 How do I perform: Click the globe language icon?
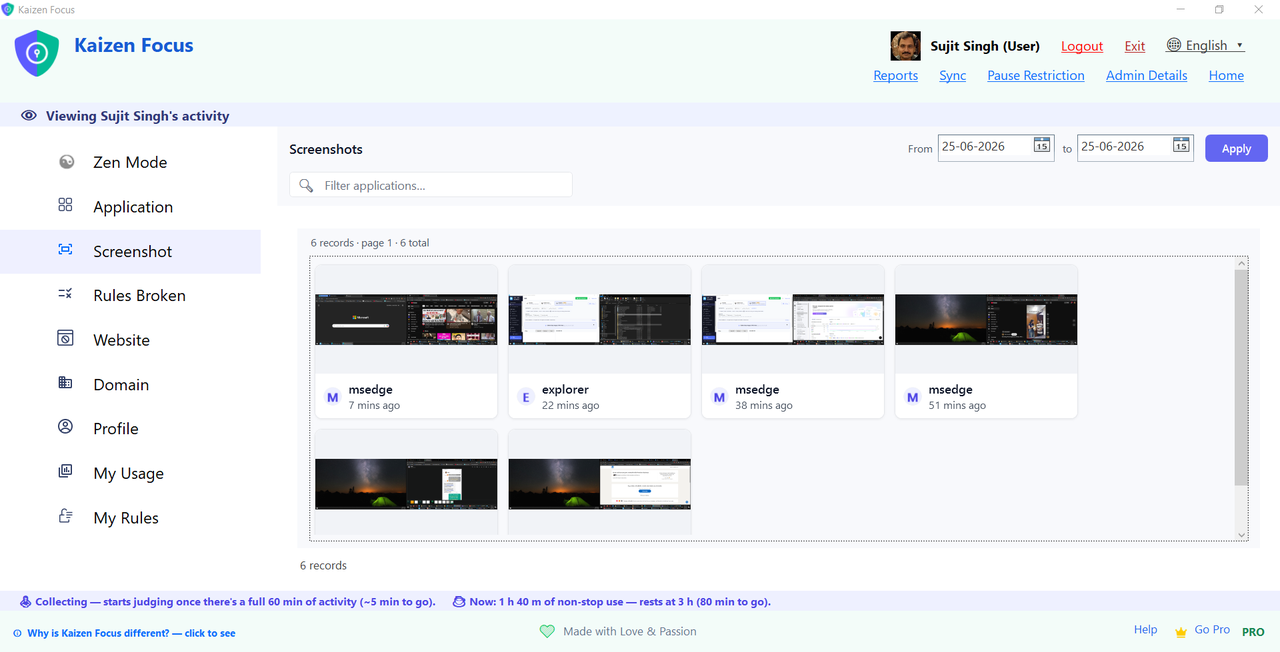click(x=1174, y=45)
